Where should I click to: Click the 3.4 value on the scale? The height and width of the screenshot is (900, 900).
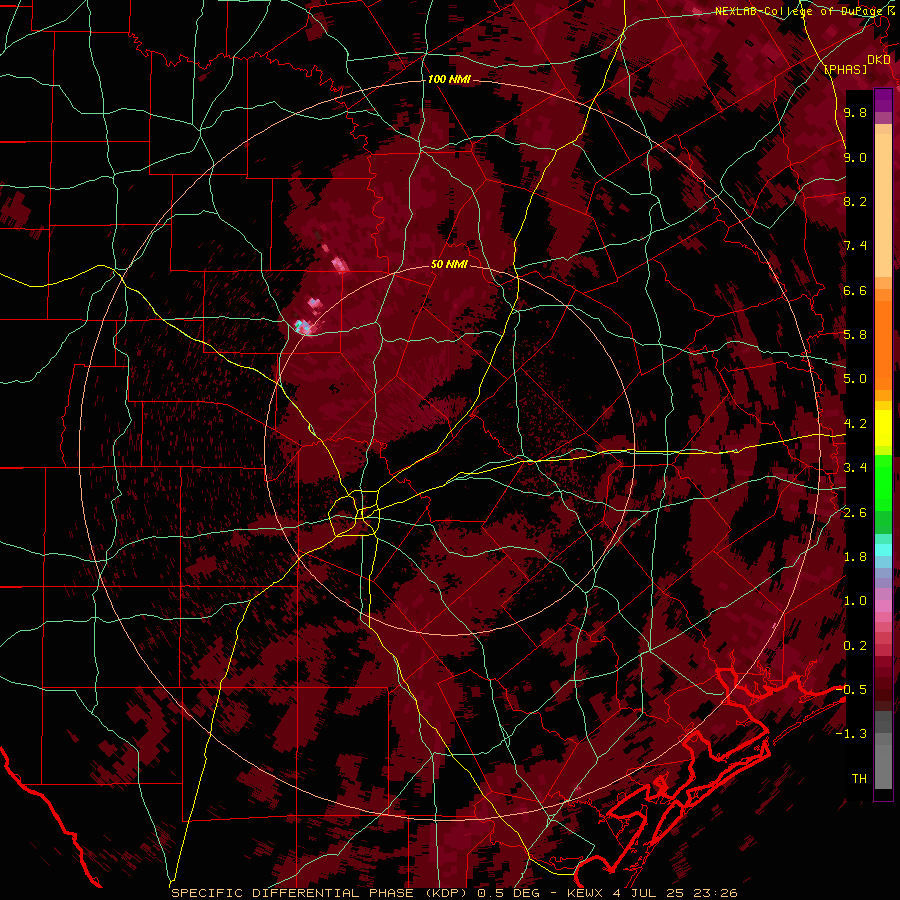[x=855, y=468]
